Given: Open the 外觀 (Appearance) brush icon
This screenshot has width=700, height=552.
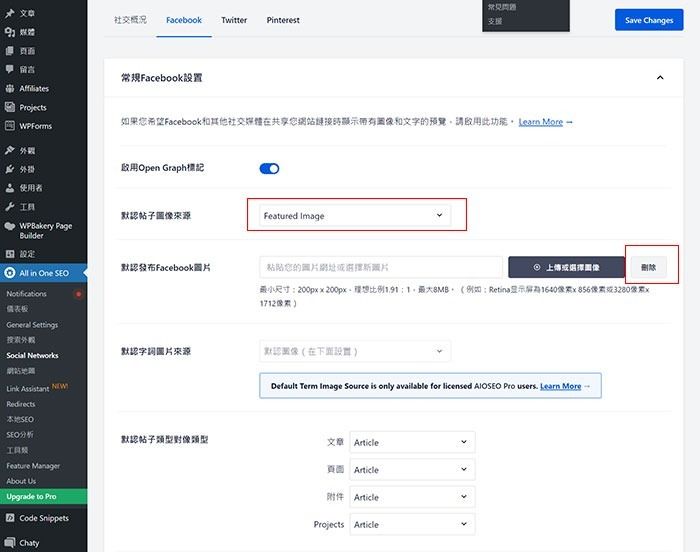Looking at the screenshot, I should [x=10, y=151].
